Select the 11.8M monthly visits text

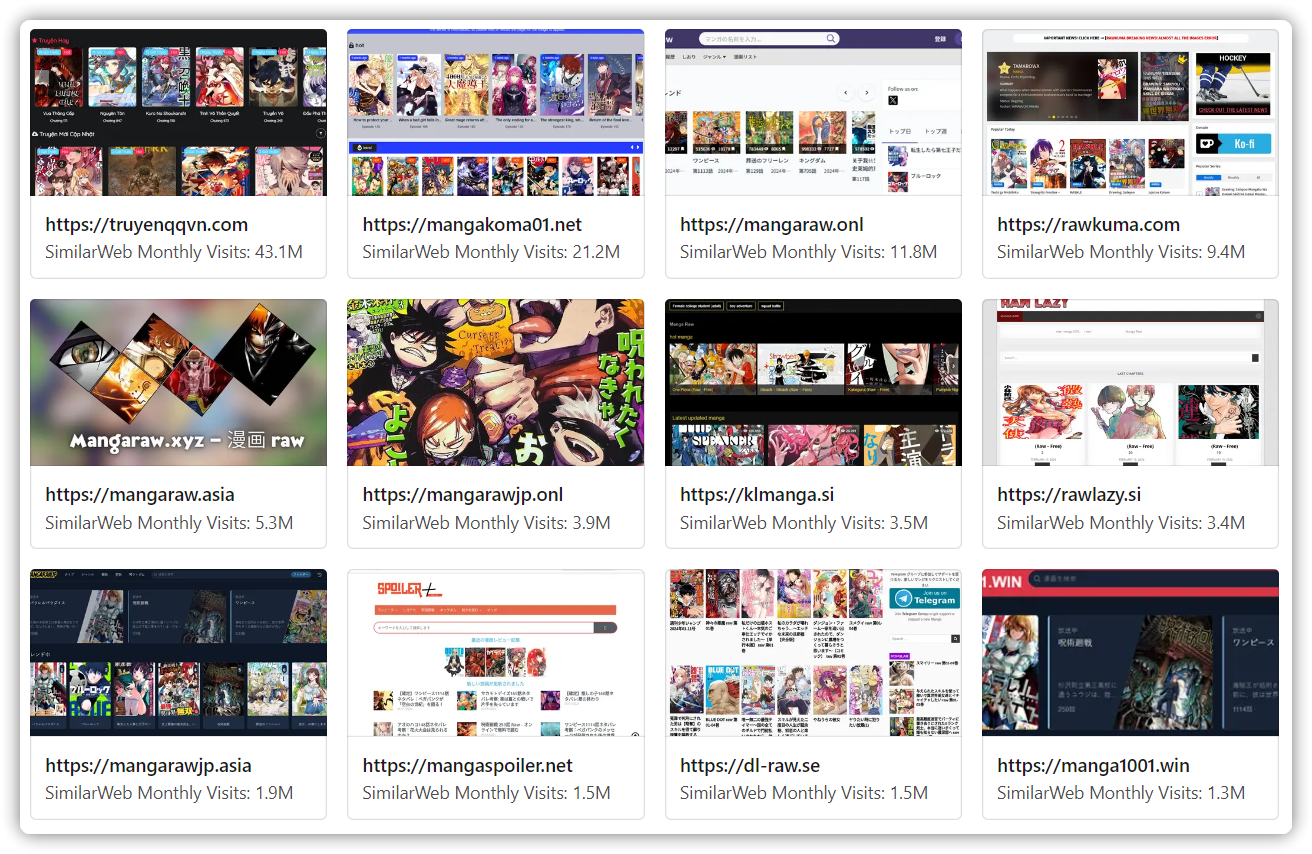click(x=809, y=252)
